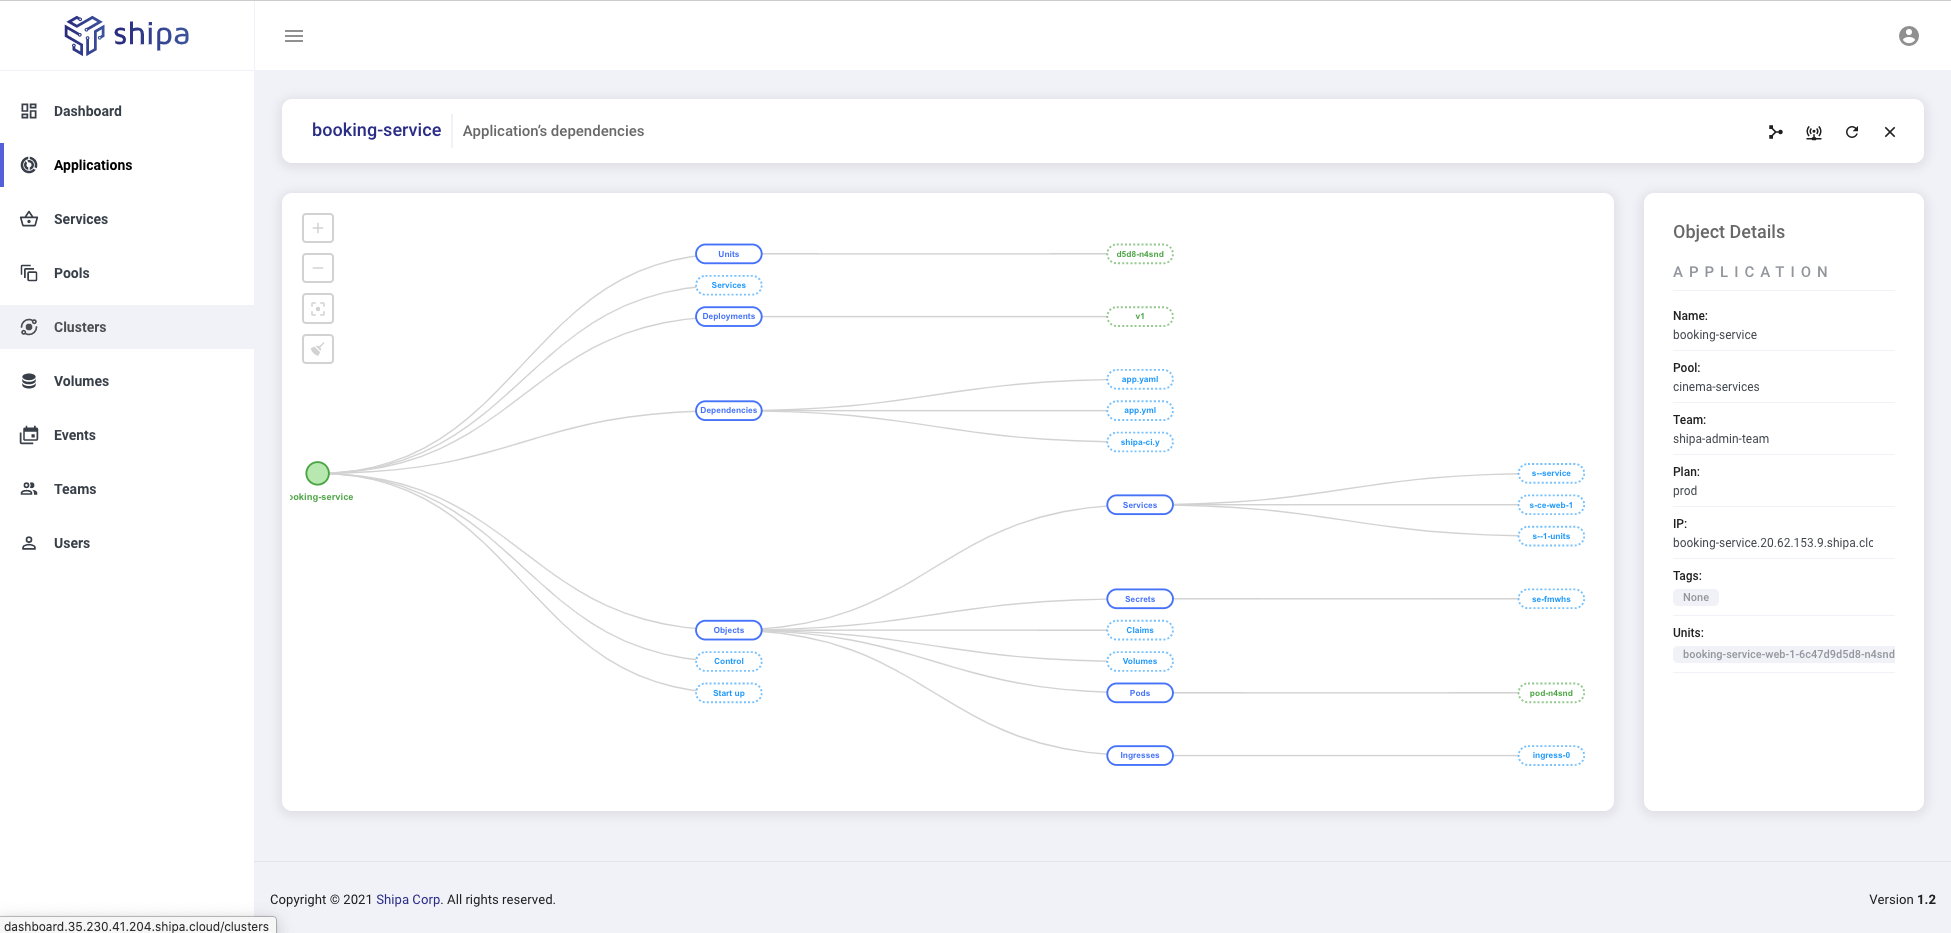This screenshot has width=1951, height=933.
Task: Zoom in on the dependency graph
Action: 318,228
